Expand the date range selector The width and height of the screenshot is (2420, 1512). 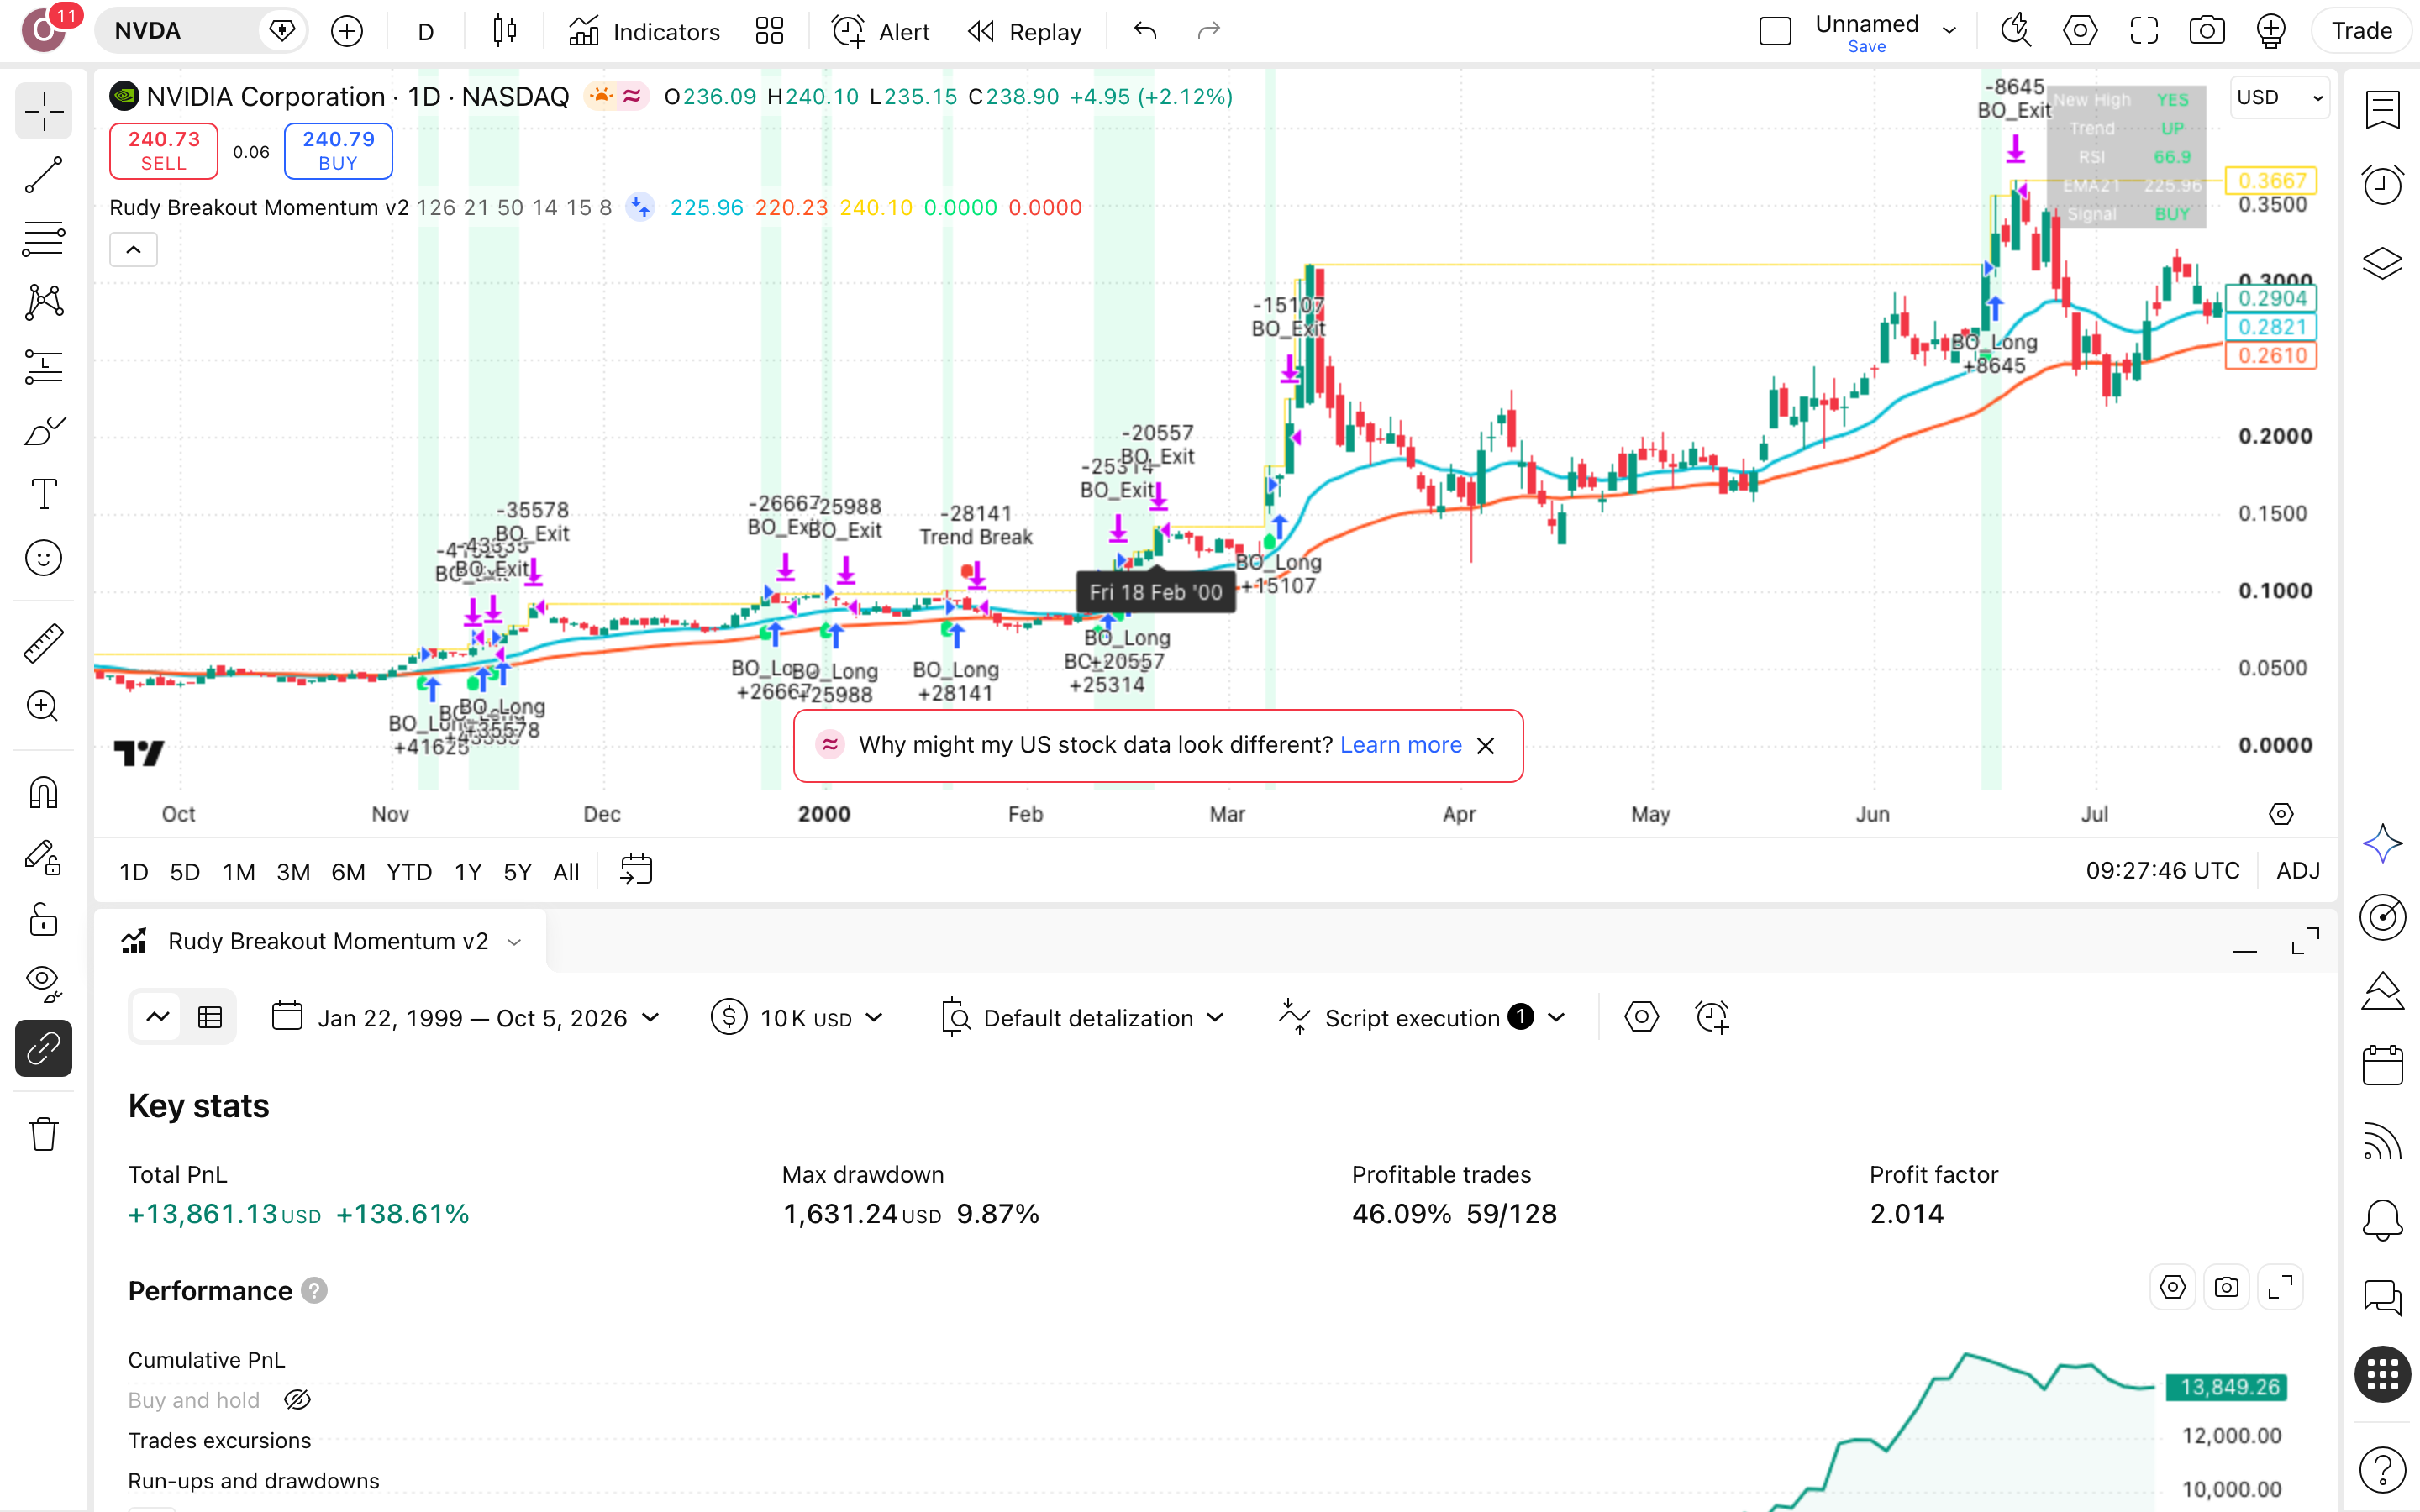466,1018
